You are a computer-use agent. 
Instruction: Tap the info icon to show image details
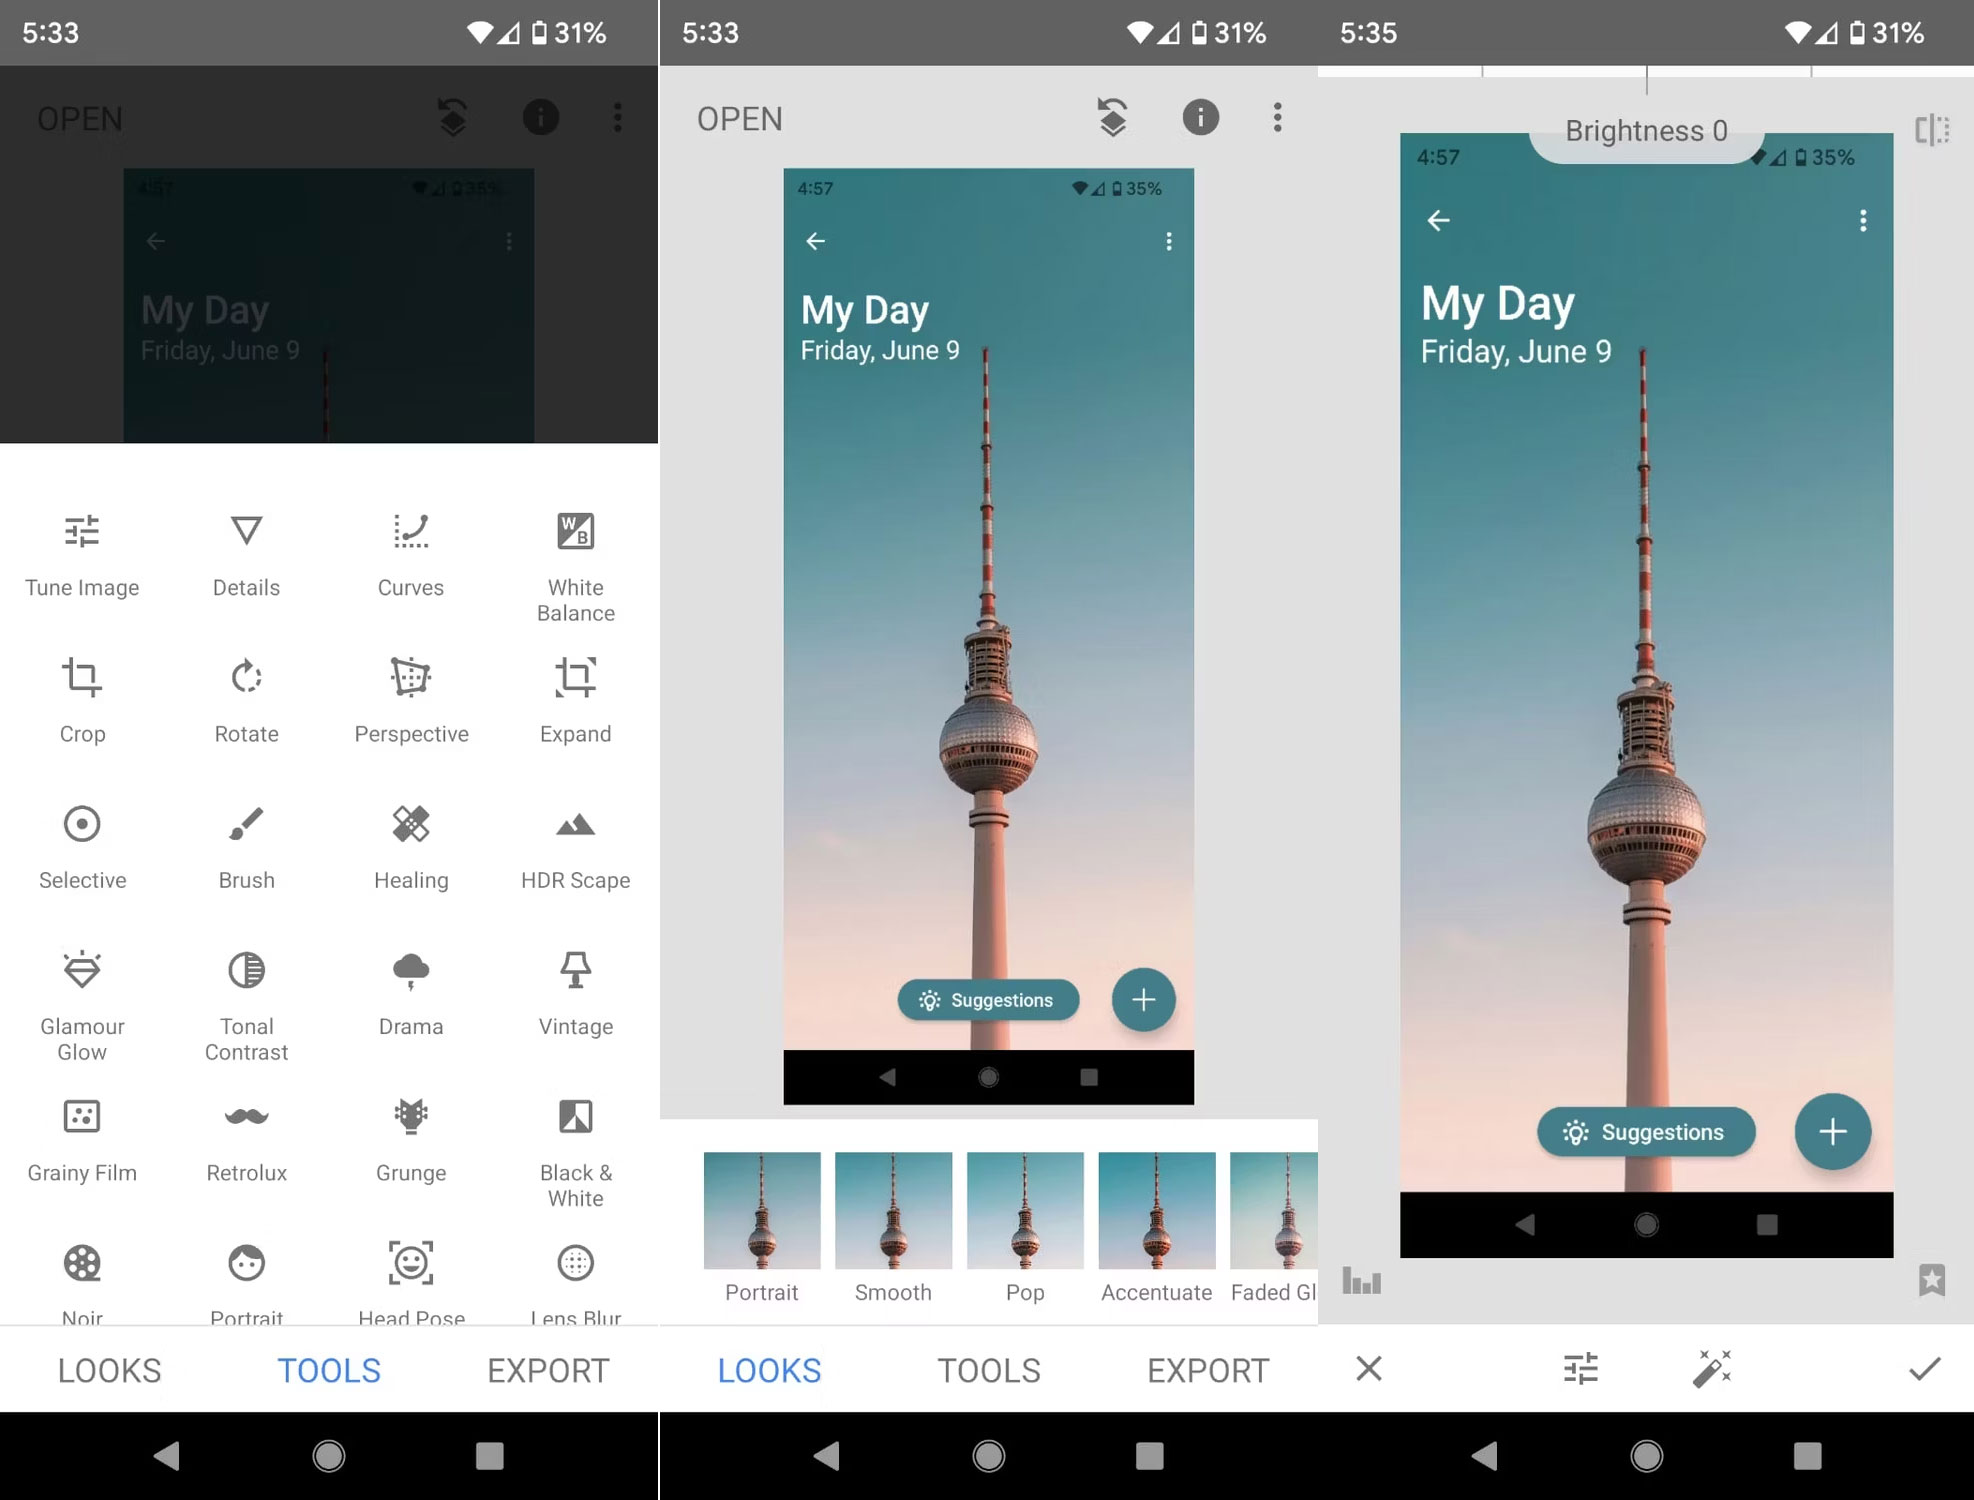click(1200, 118)
